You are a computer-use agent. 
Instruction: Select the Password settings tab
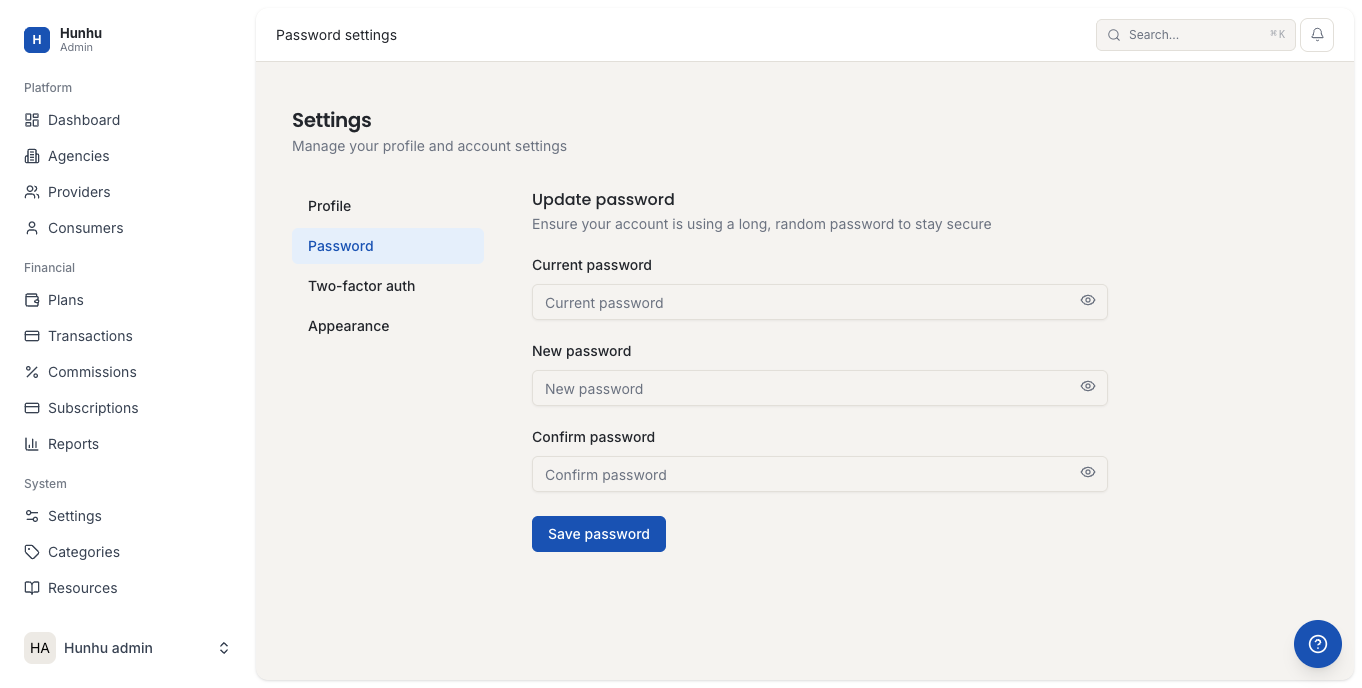click(x=388, y=246)
